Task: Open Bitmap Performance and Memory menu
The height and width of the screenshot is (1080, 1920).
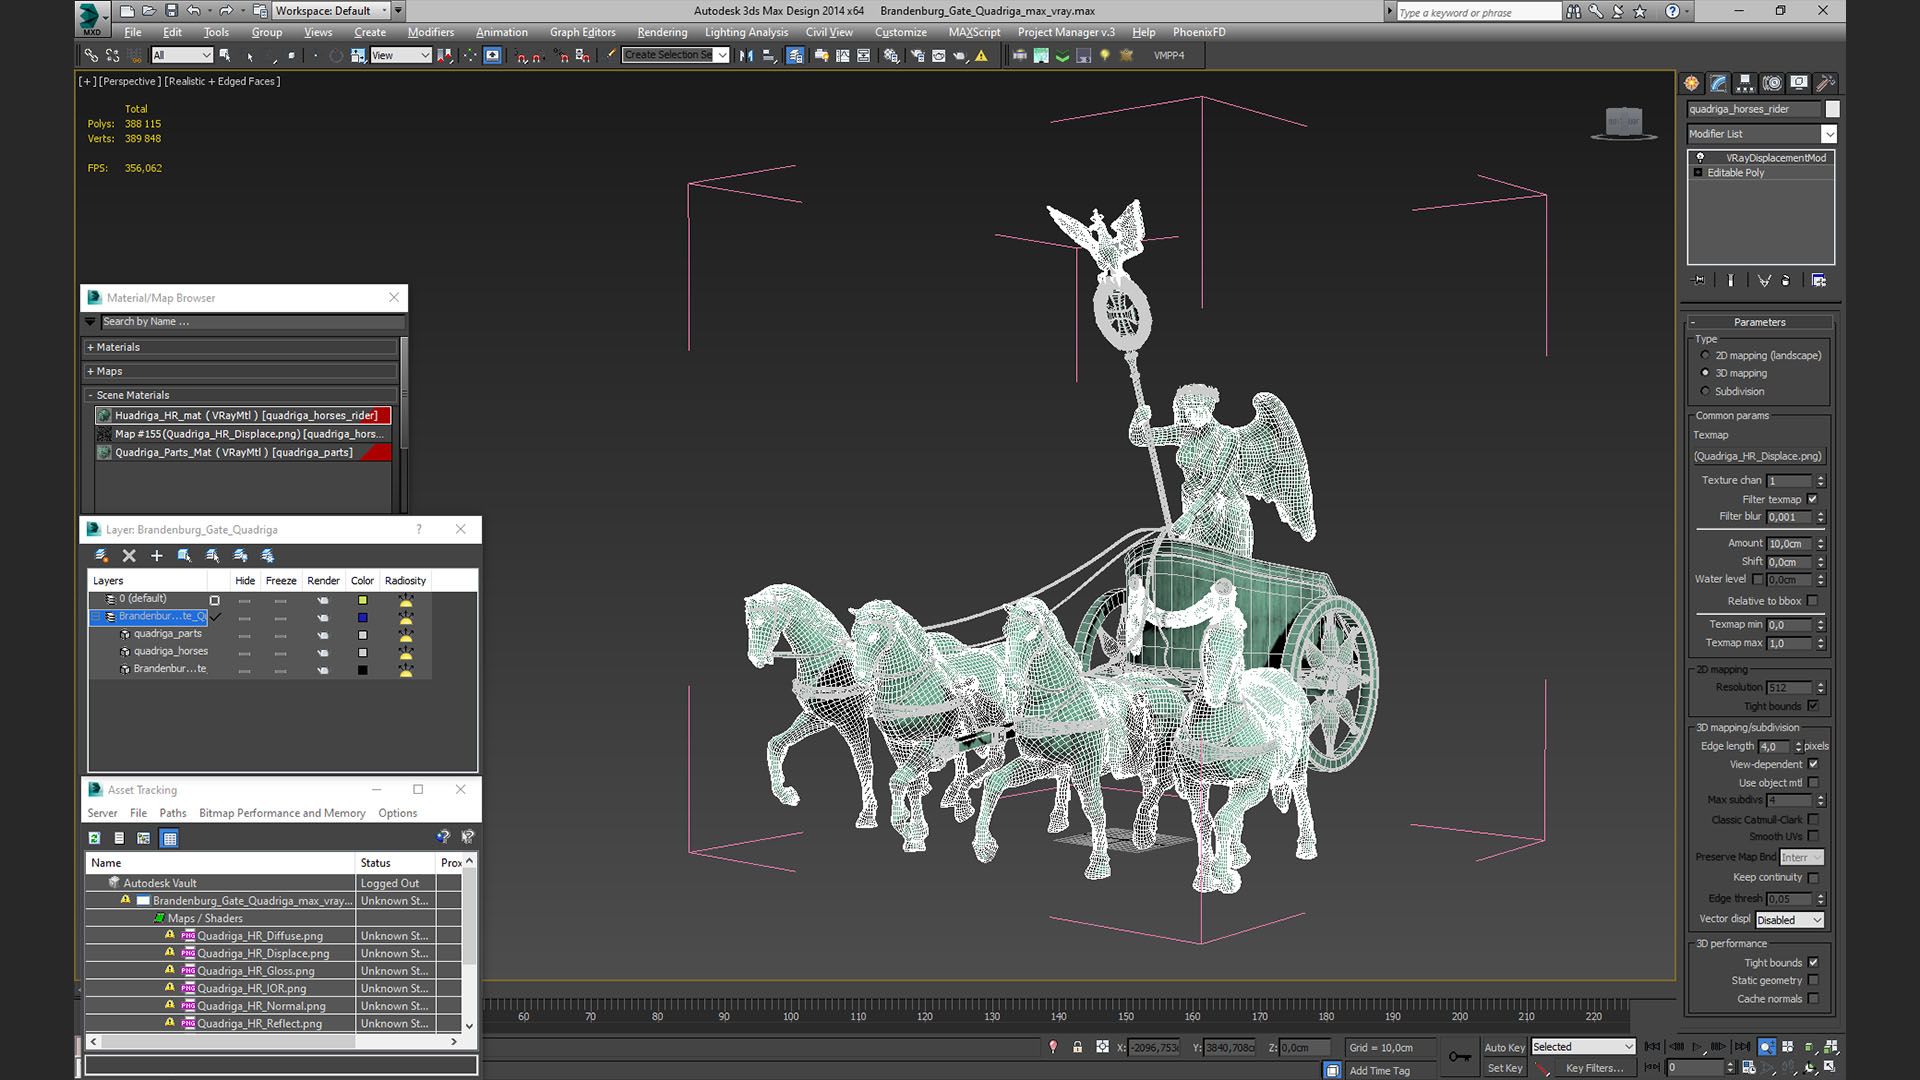Action: 282,813
